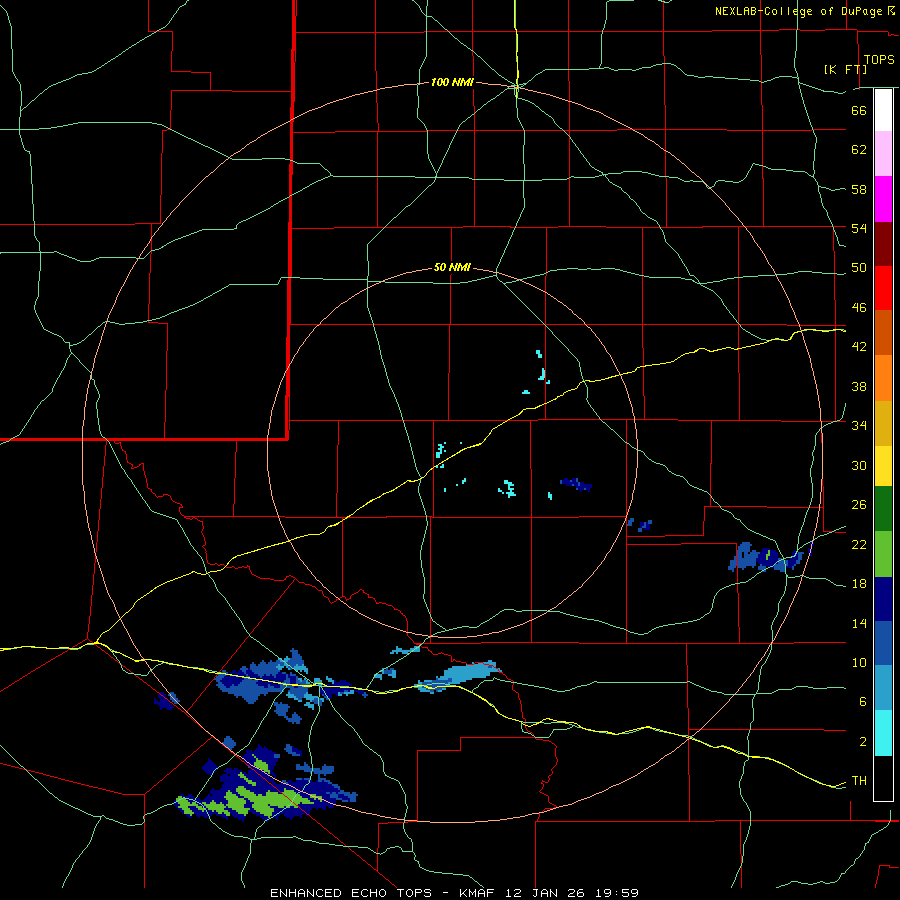Click the 'TH' legend label
This screenshot has width=900, height=900.
pos(859,781)
